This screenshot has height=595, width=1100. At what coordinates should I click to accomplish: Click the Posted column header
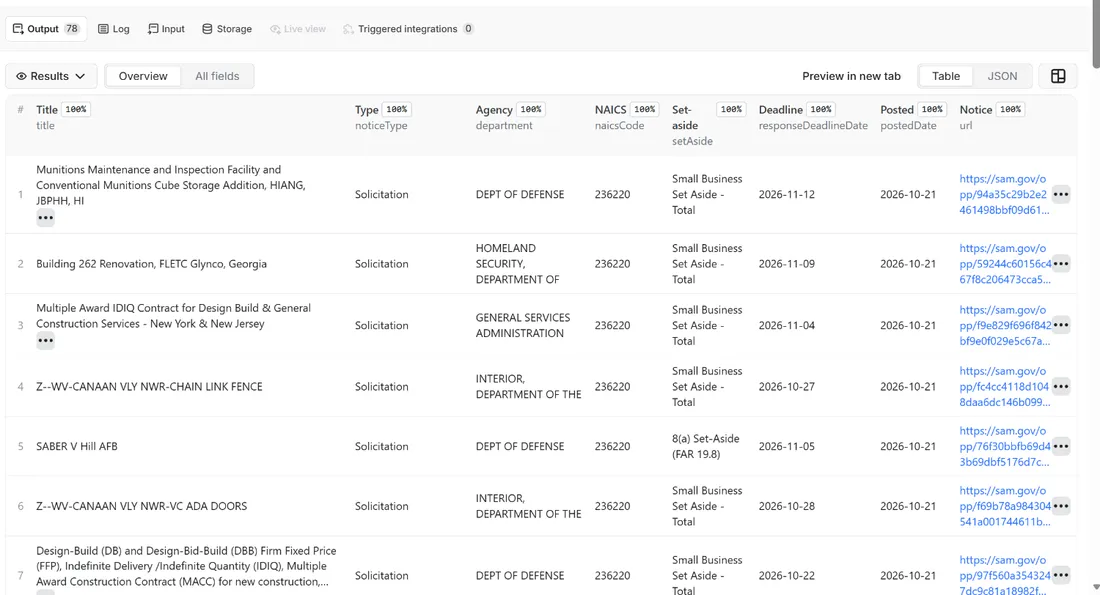click(897, 109)
